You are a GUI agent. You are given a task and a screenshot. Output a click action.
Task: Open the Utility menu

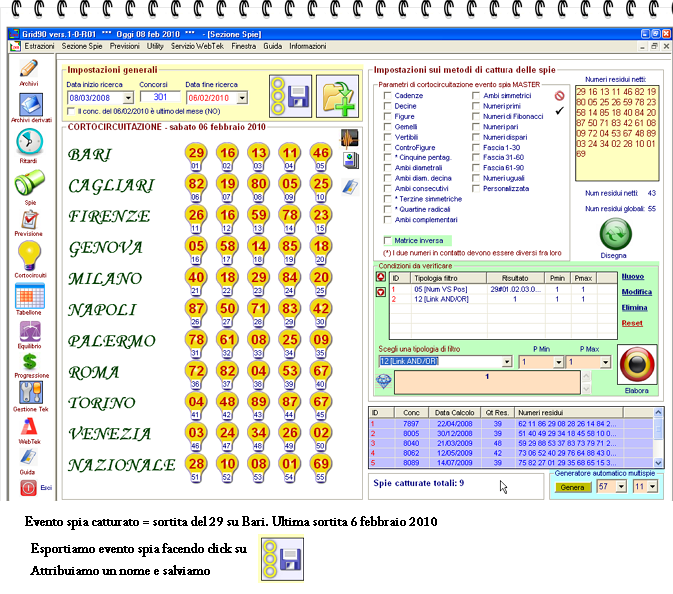coord(155,46)
